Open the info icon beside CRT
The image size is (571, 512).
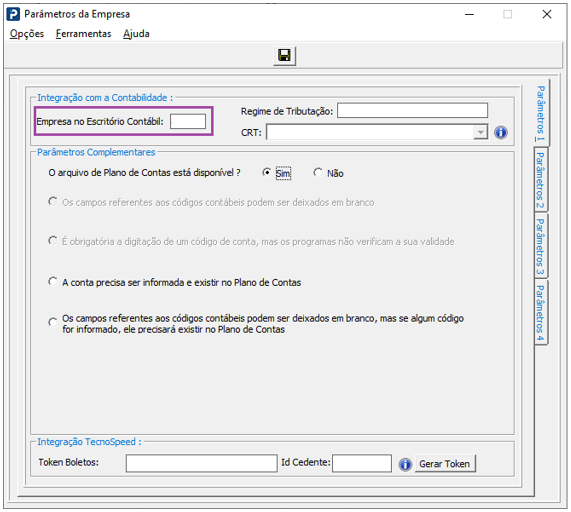(x=501, y=132)
